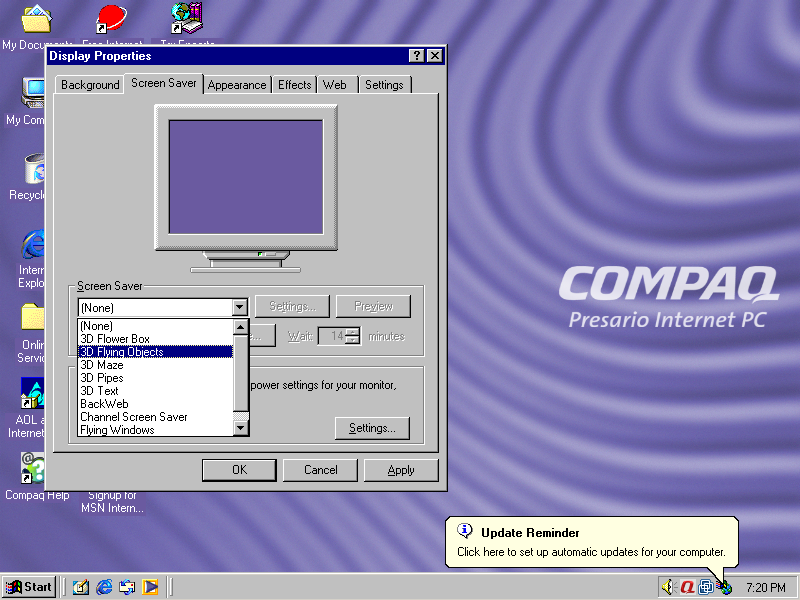The image size is (800, 600).
Task: Select 3D Flying Objects in the list
Action: [156, 352]
